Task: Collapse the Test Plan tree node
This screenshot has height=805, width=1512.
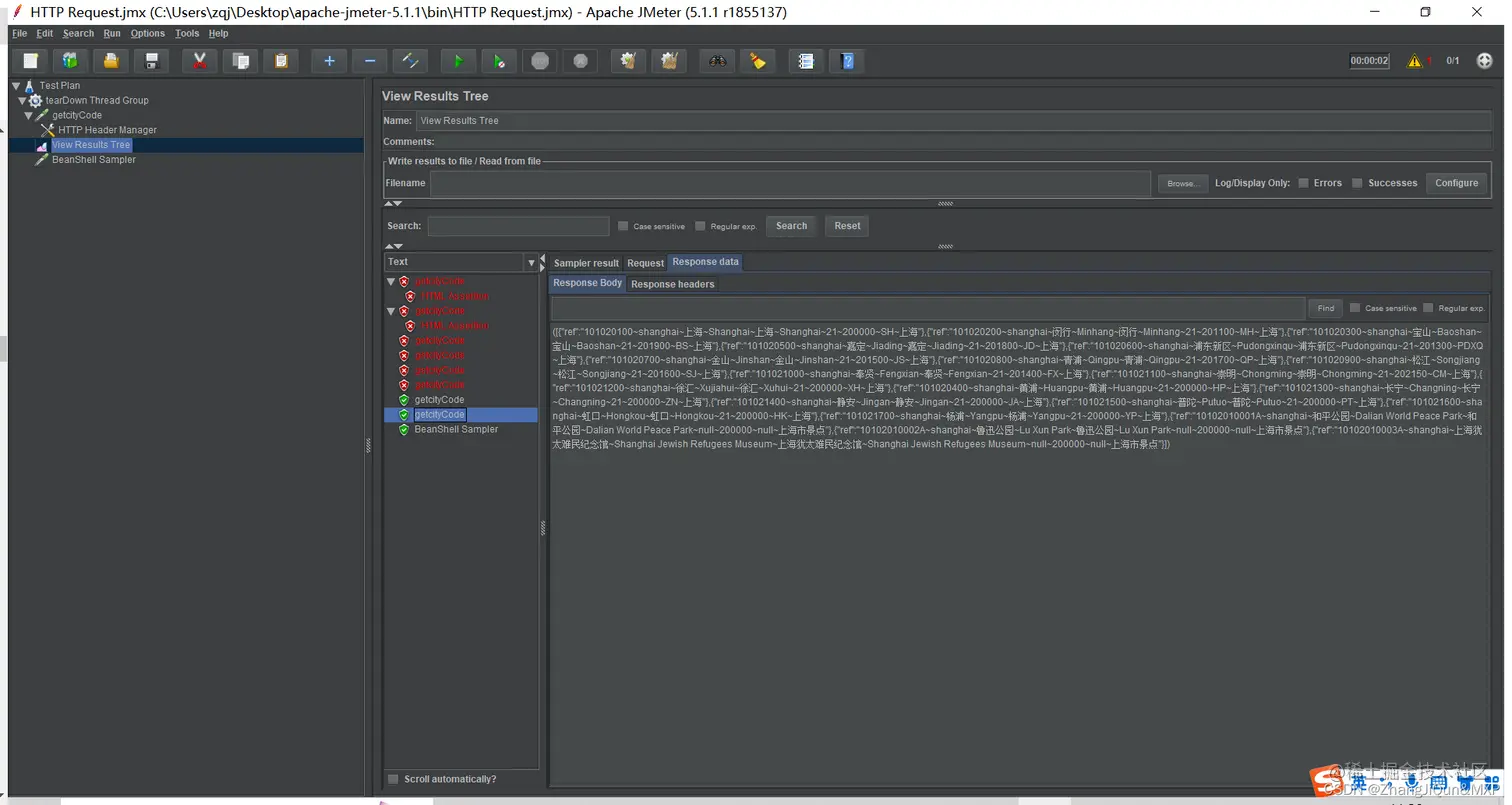Action: (x=16, y=86)
